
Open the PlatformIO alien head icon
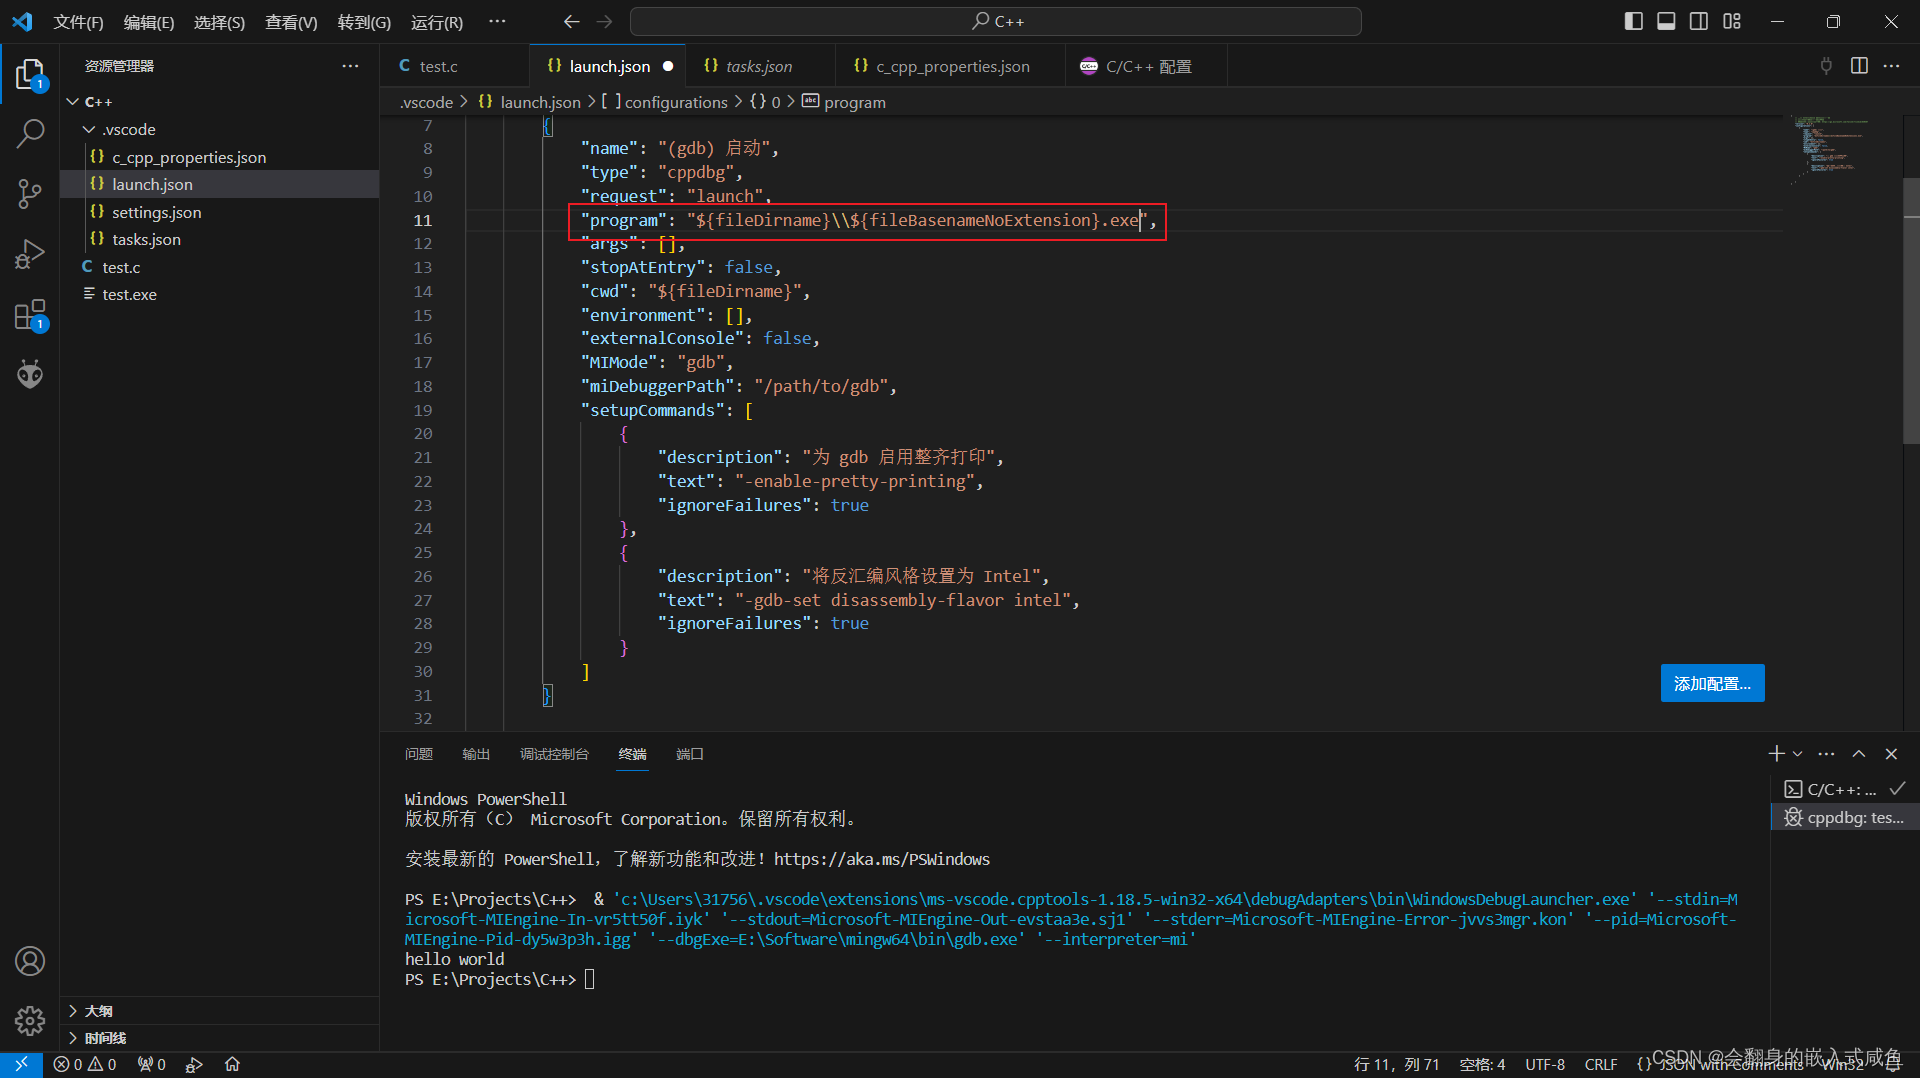(x=30, y=374)
